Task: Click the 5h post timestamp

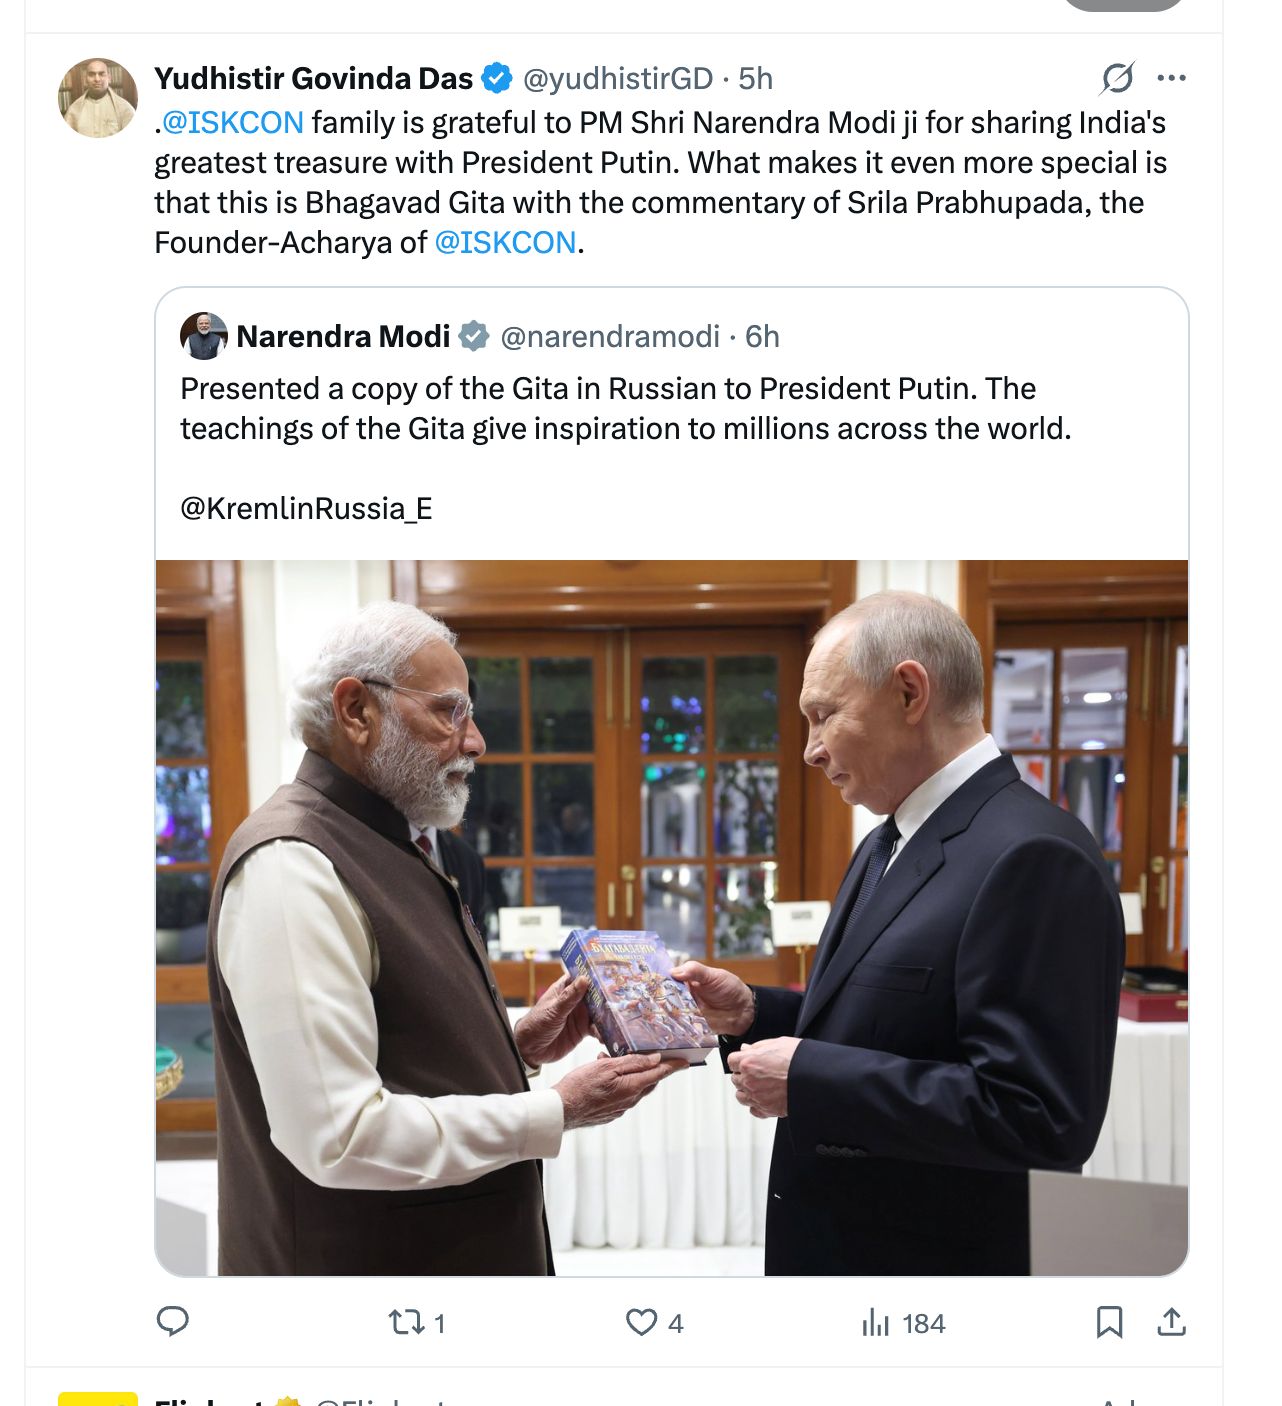Action: coord(756,78)
